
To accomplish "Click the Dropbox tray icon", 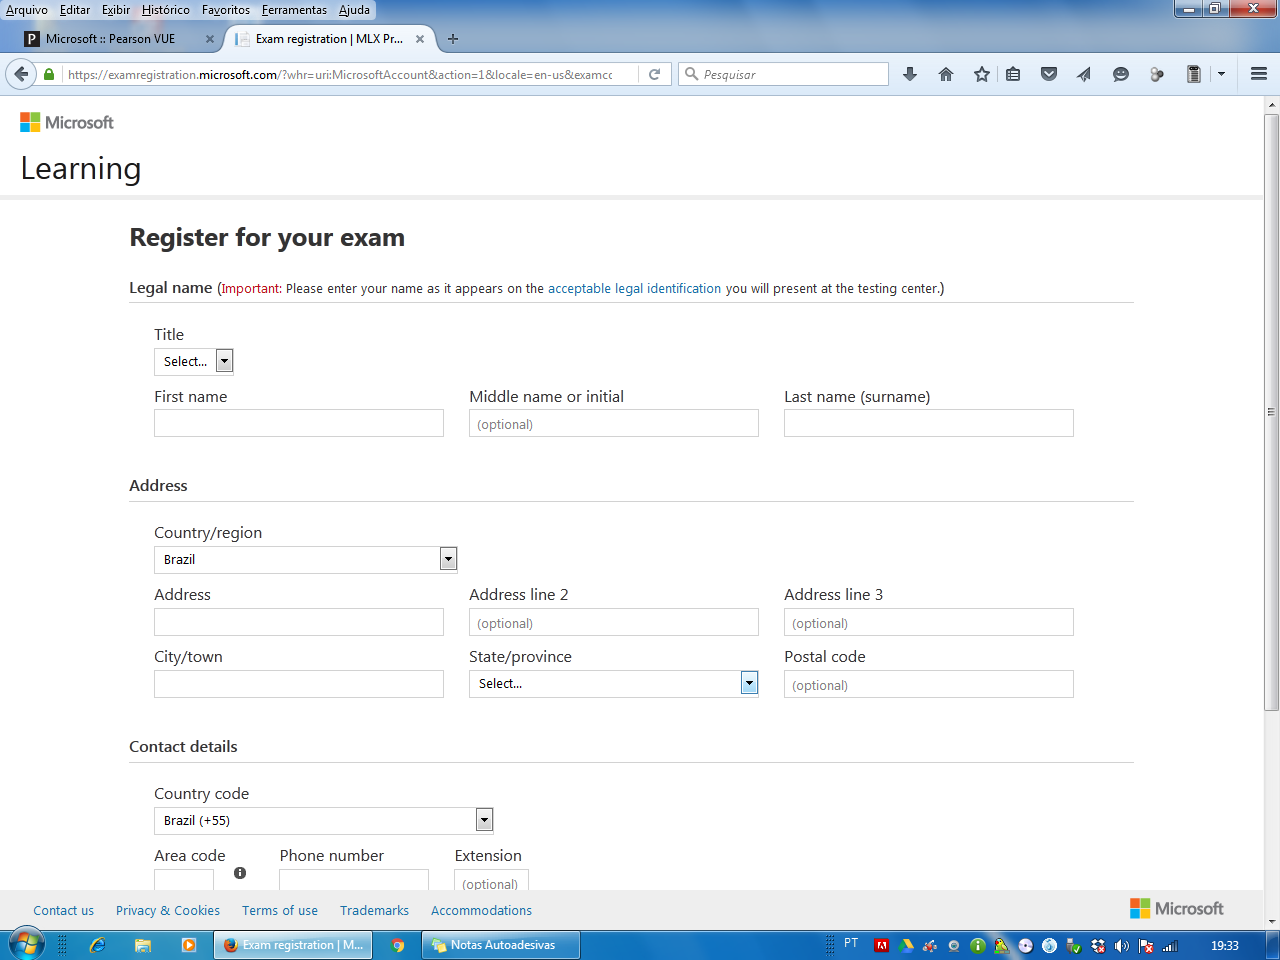I will 1098,945.
